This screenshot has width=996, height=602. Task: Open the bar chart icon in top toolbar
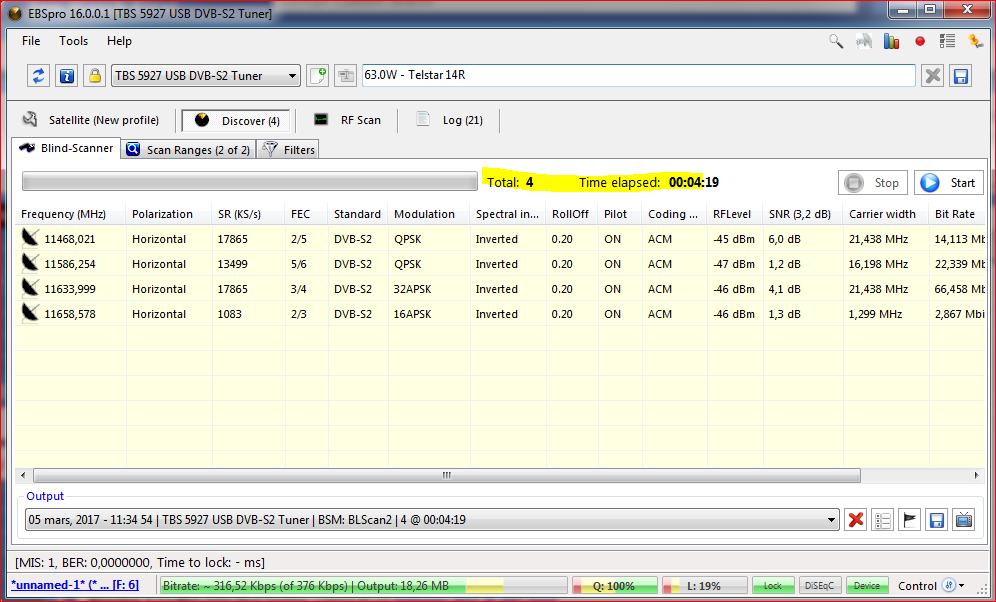point(891,41)
